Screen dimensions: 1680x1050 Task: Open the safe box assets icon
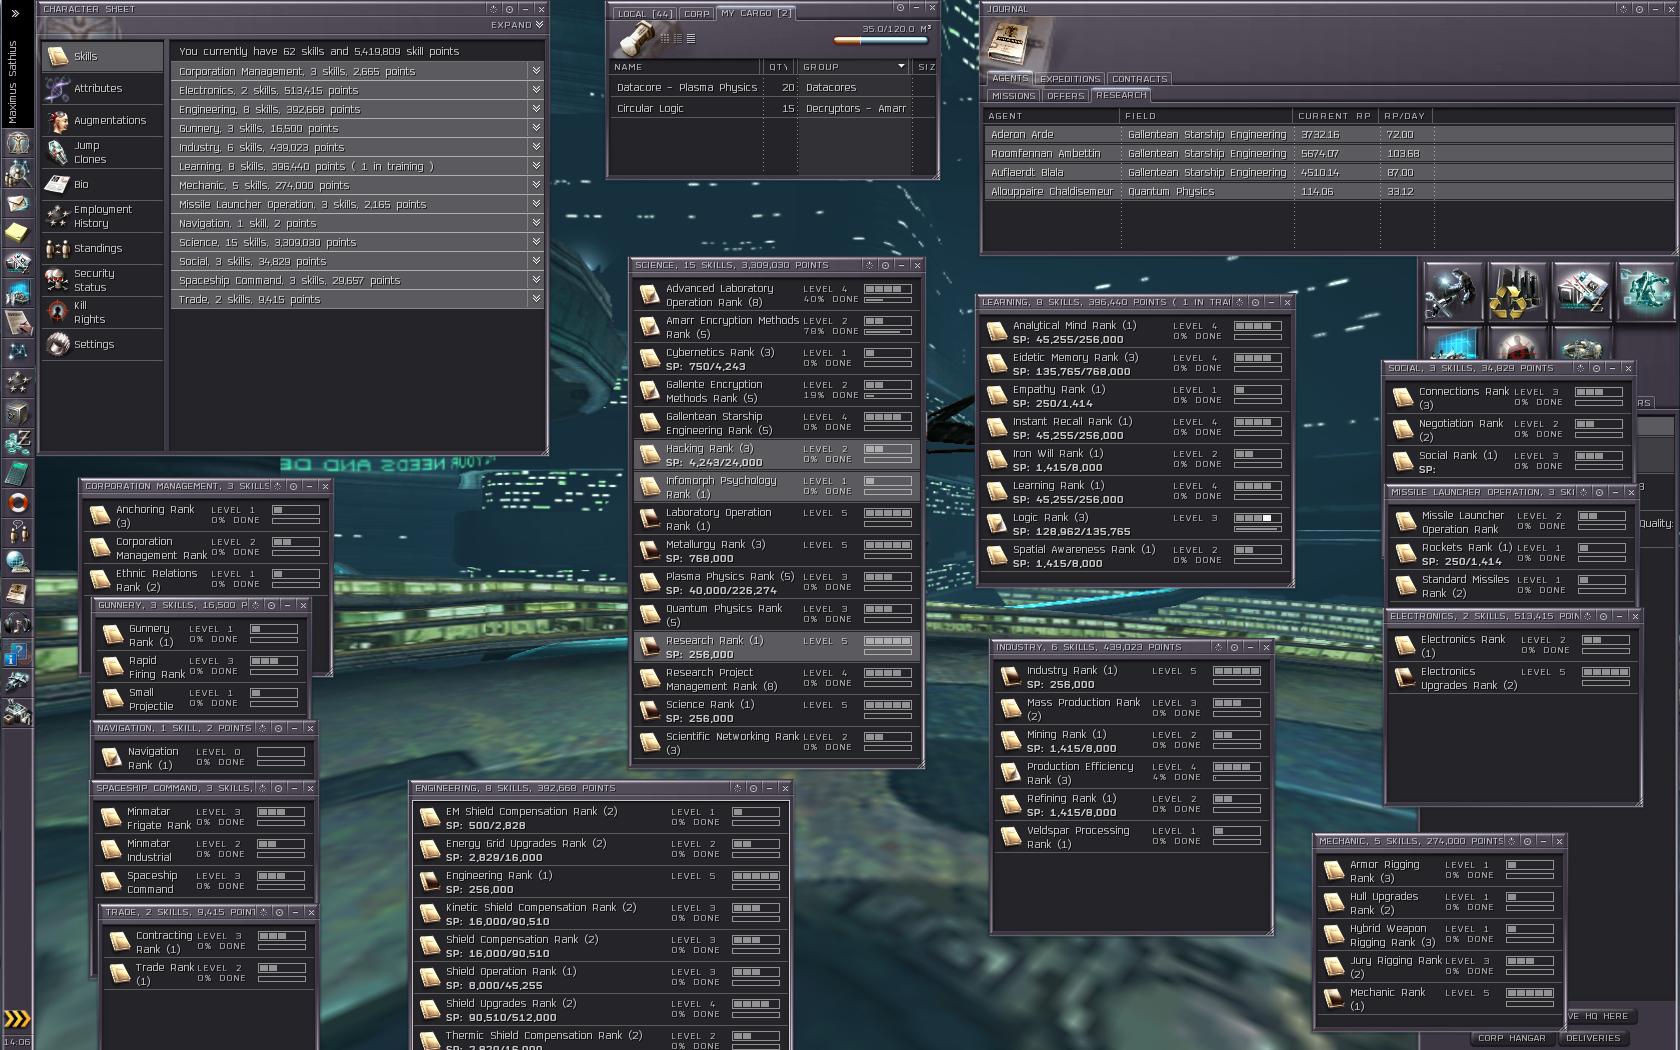pyautogui.click(x=18, y=413)
